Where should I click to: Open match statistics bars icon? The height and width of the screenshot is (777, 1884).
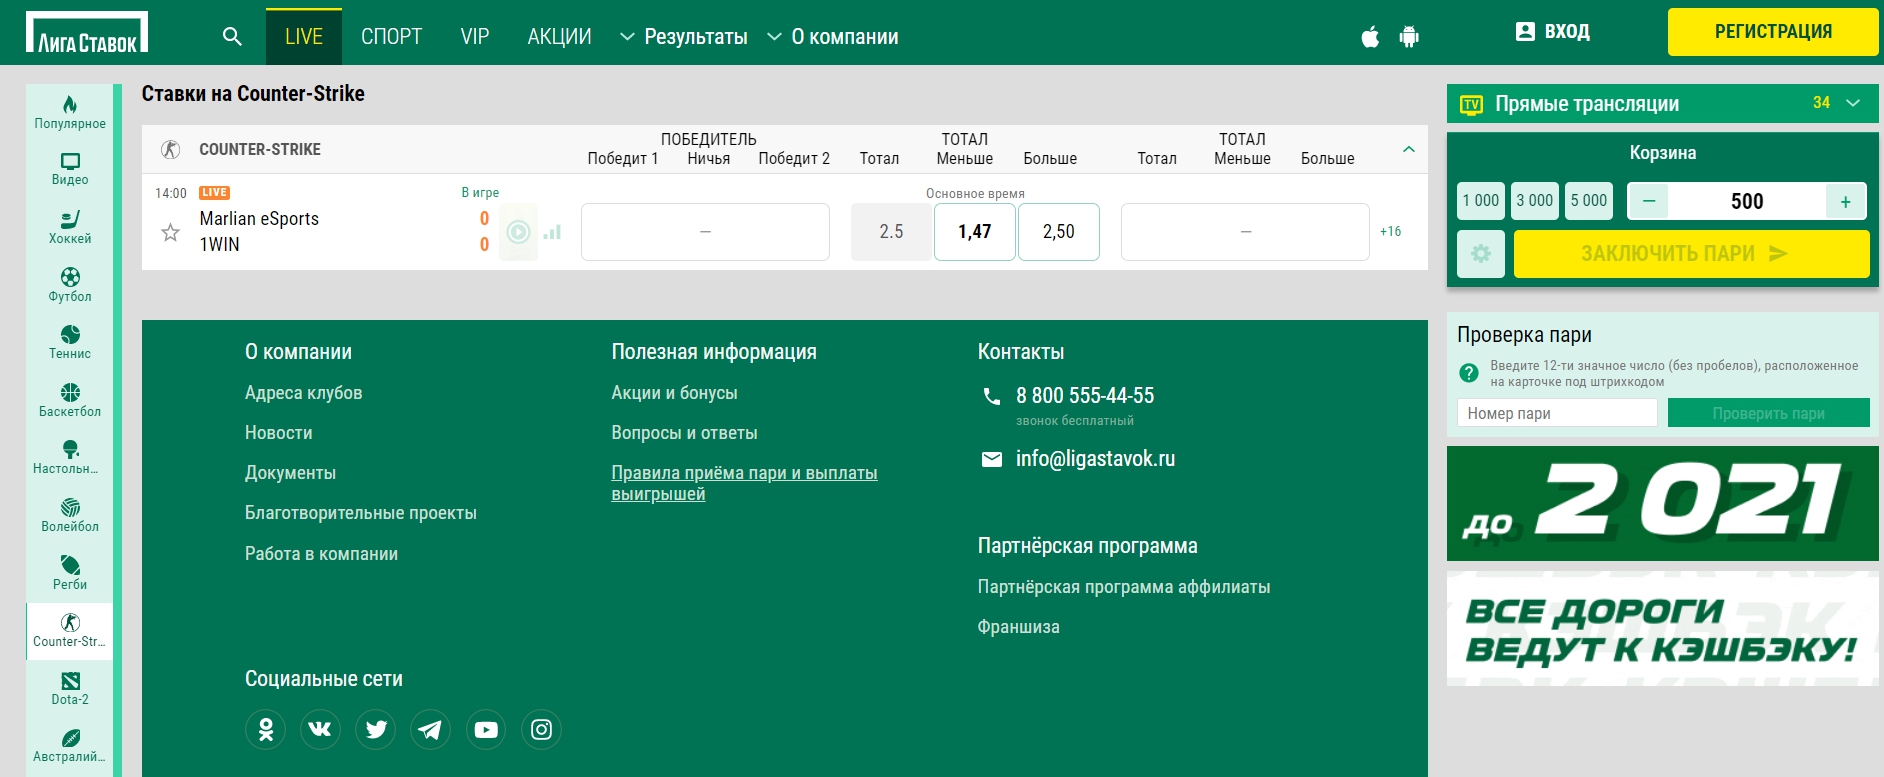[552, 232]
